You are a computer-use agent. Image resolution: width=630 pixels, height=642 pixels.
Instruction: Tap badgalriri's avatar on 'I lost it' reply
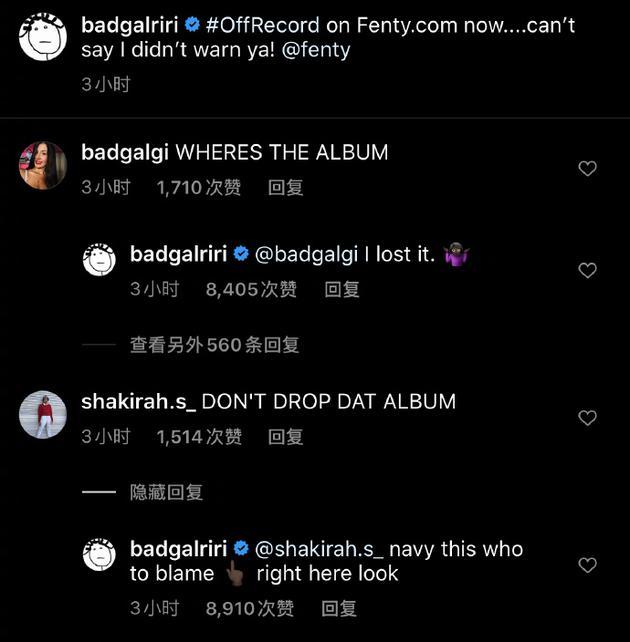(x=99, y=261)
